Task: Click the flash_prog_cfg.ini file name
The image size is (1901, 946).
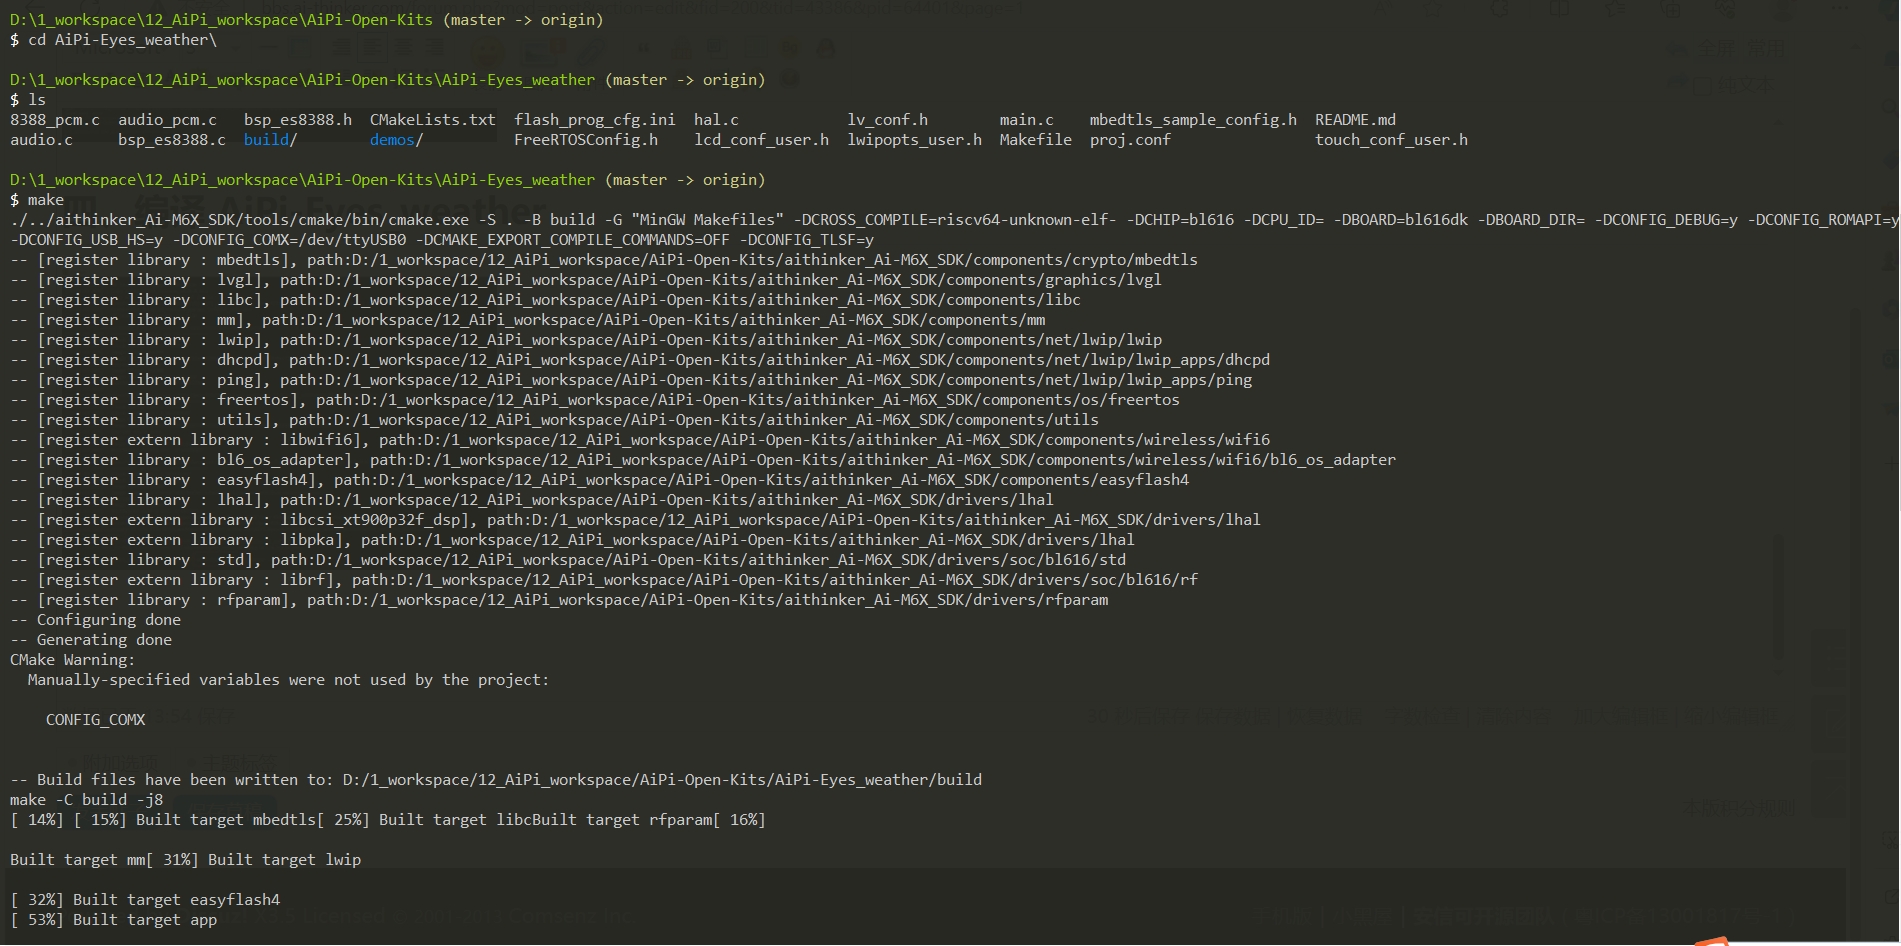Action: click(595, 120)
